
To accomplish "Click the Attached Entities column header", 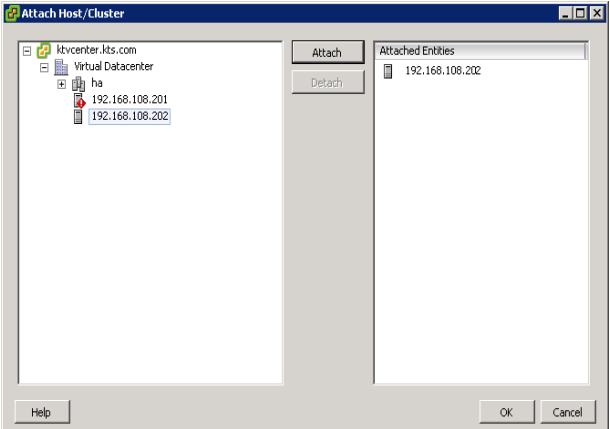I will [479, 50].
